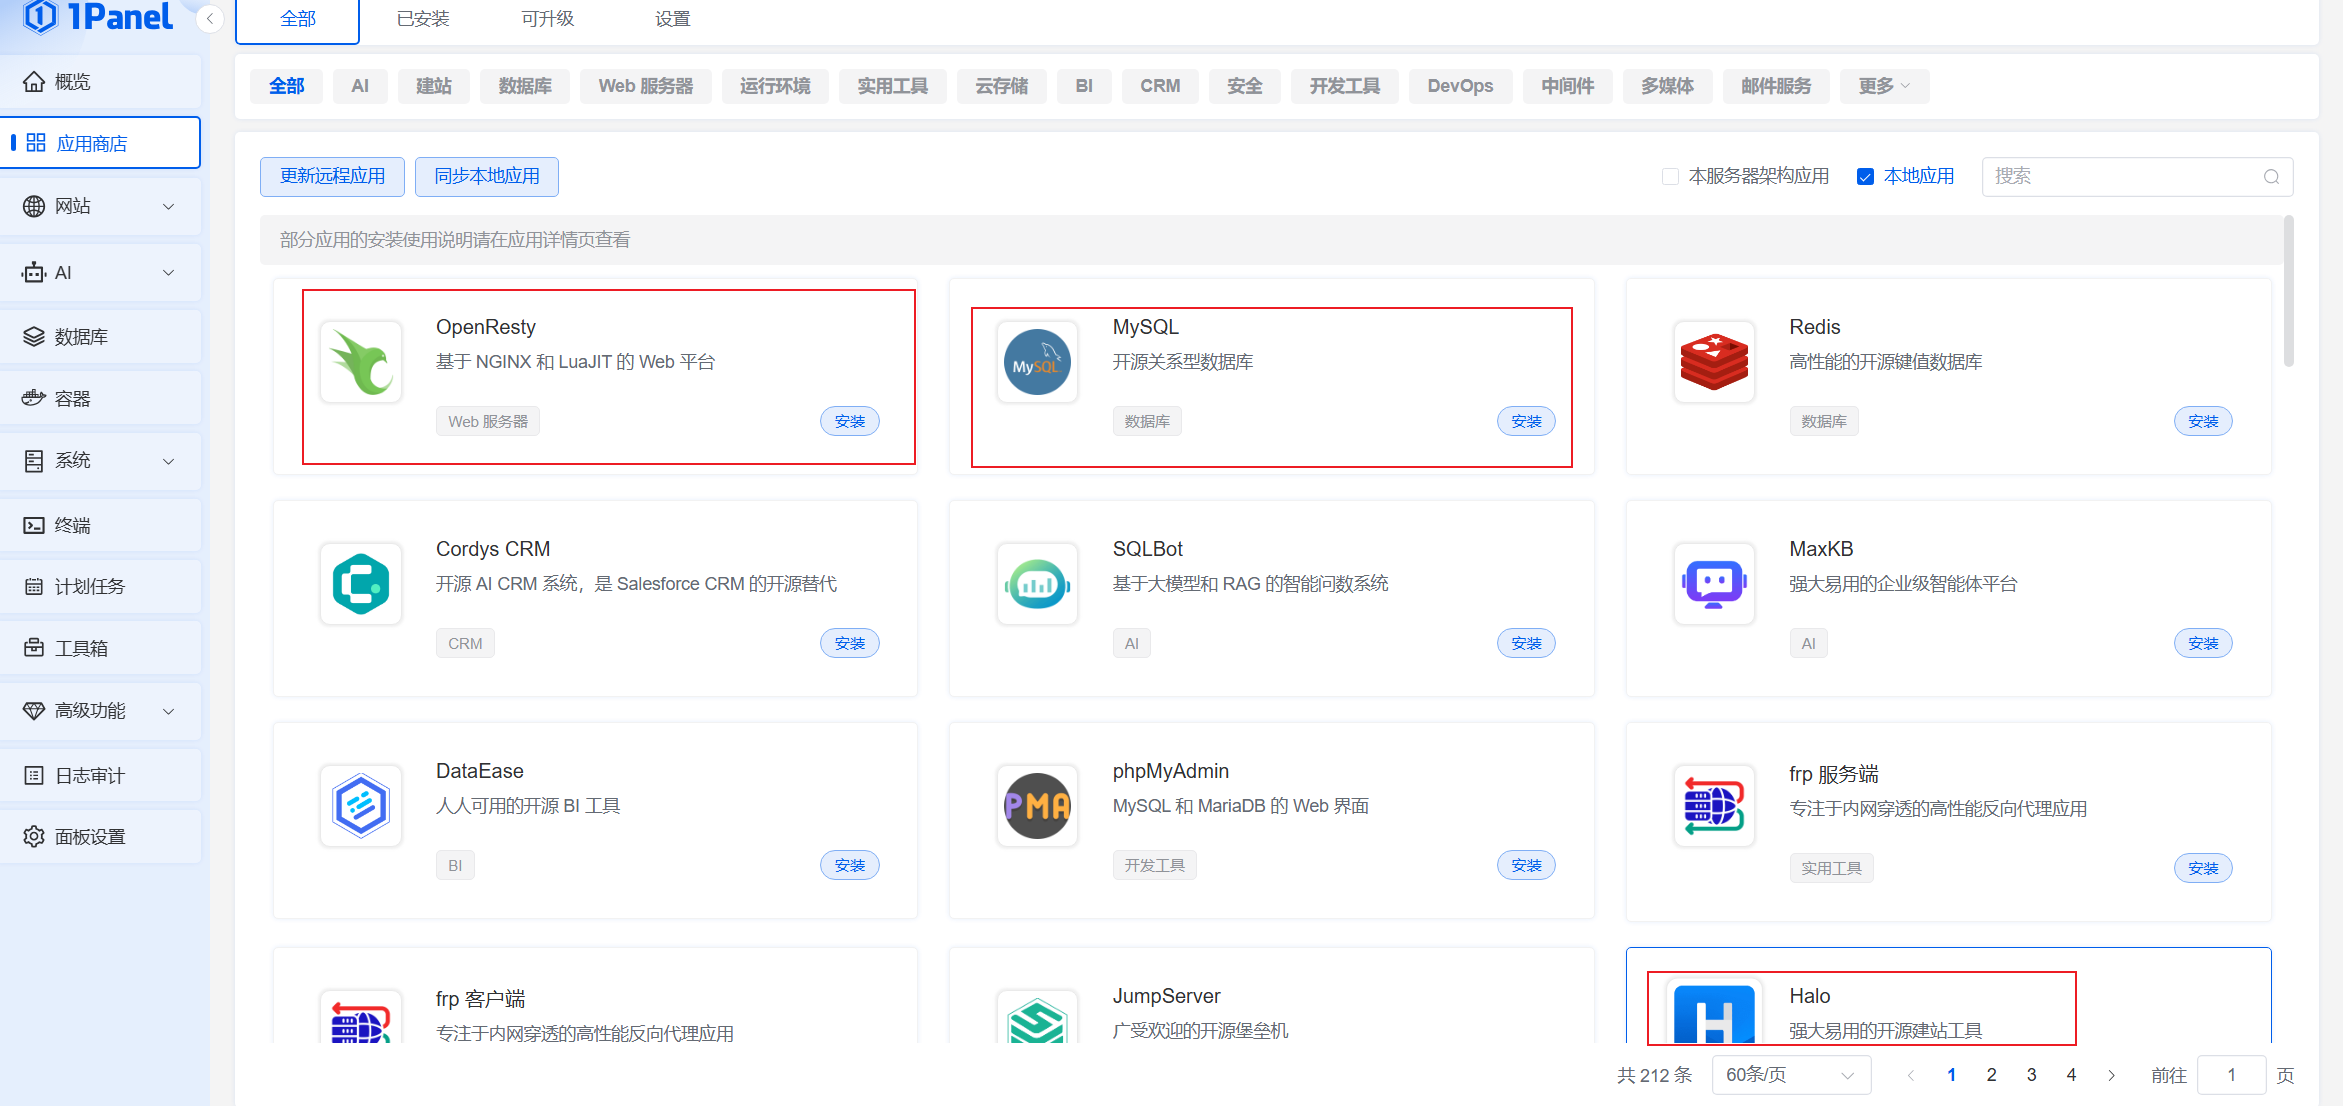Switch to the 已安装 tab
The width and height of the screenshot is (2343, 1106).
tap(423, 19)
